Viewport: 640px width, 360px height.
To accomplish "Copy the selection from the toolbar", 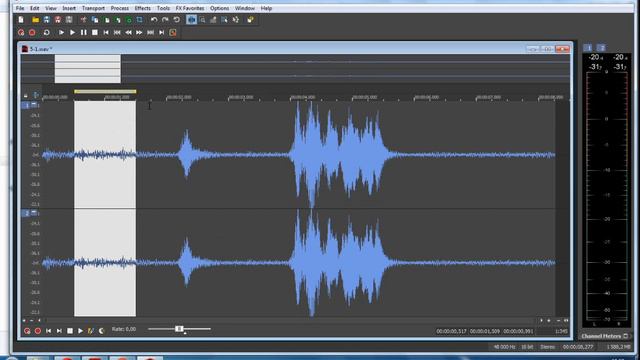I will click(95, 20).
